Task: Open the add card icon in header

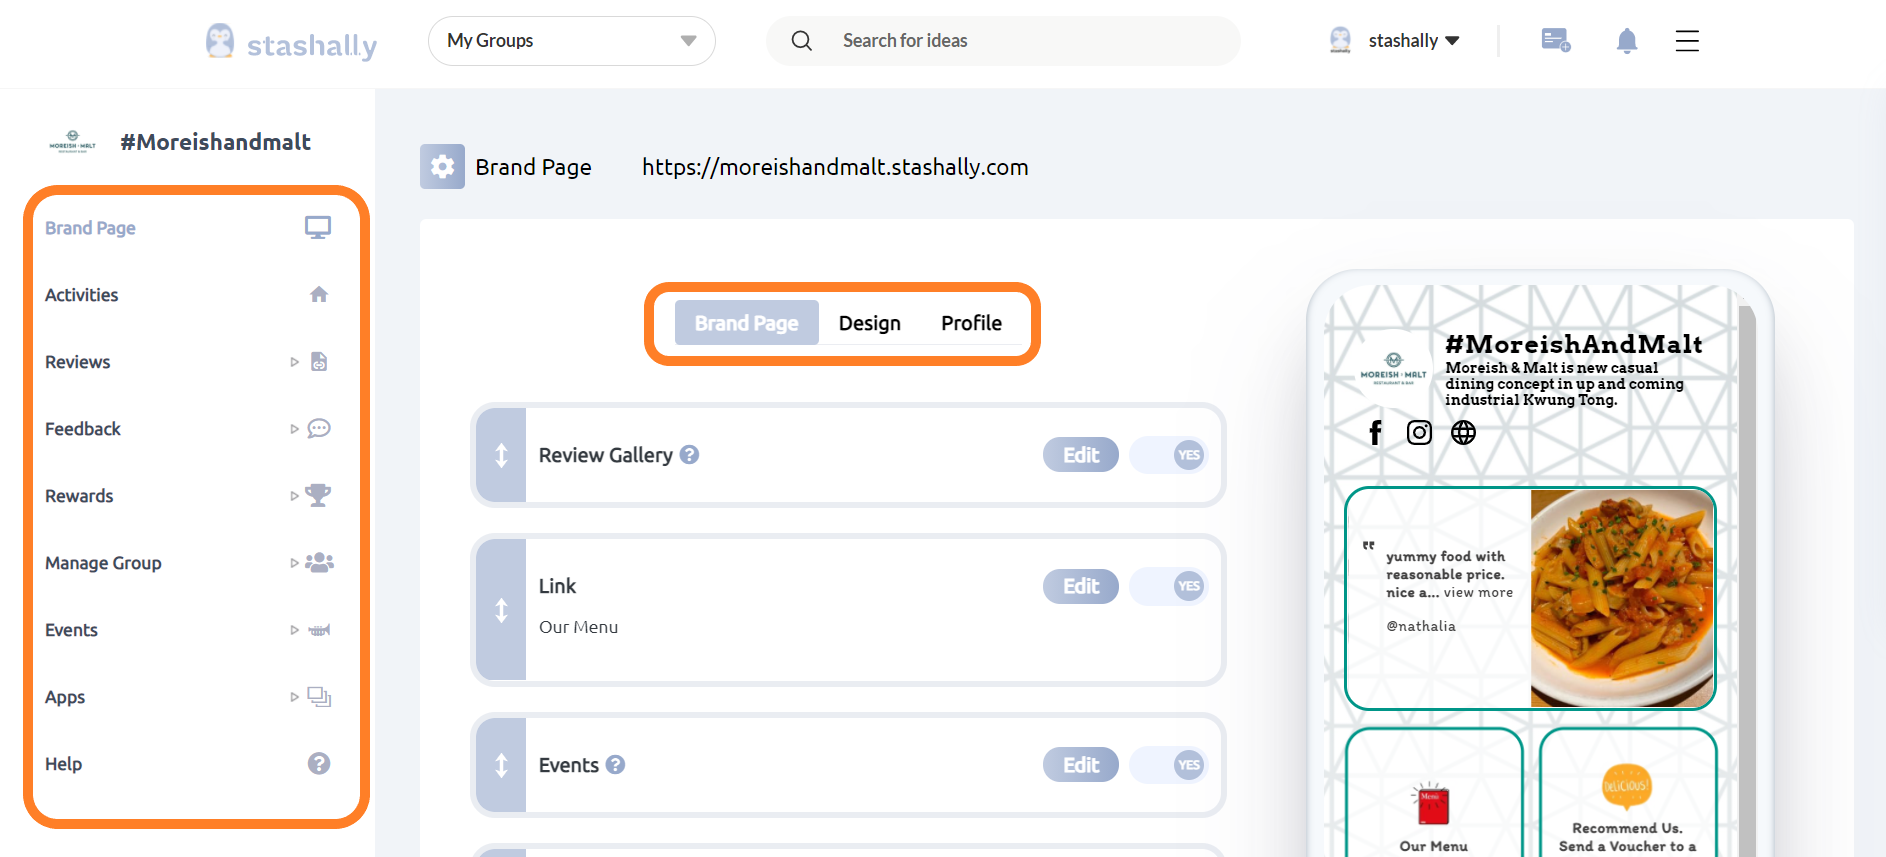Action: (1555, 40)
